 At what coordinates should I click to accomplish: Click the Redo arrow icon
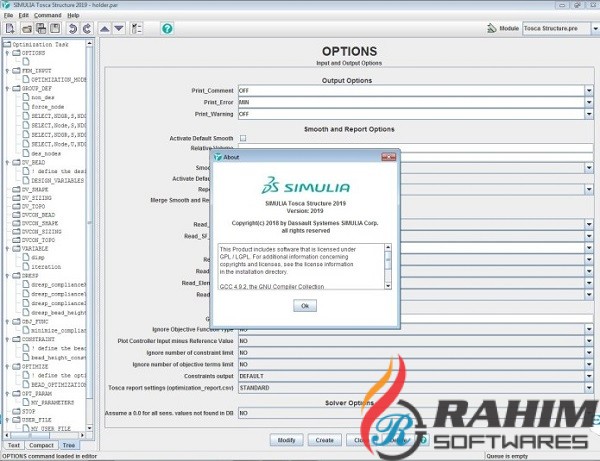point(87,28)
